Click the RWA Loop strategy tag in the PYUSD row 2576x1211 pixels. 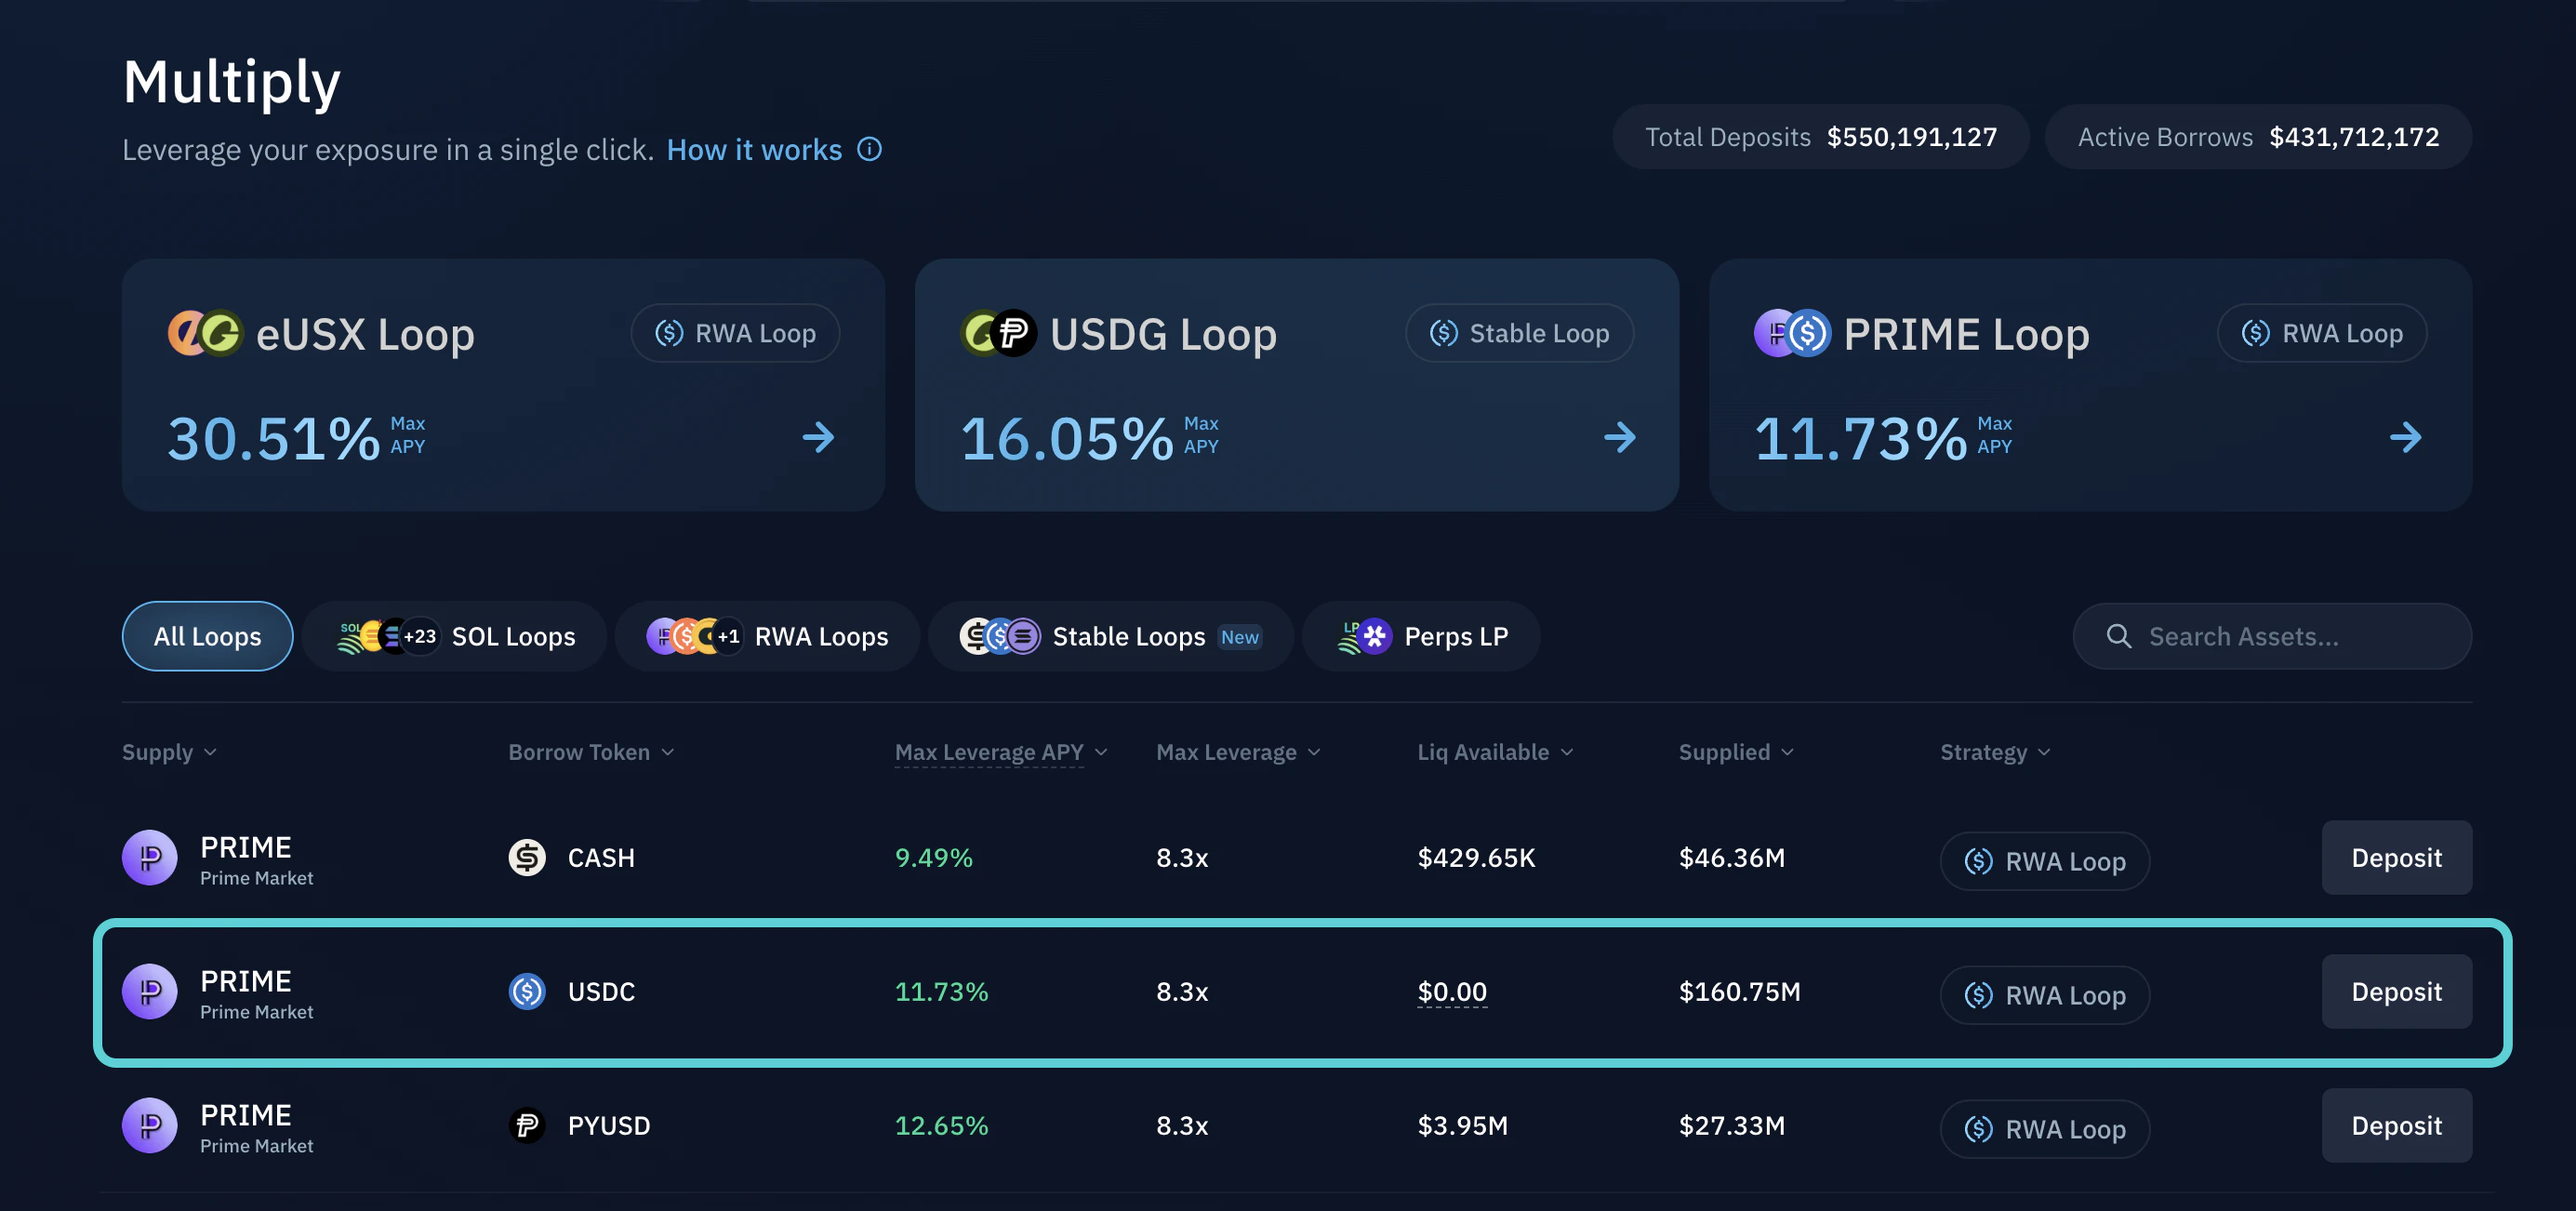point(2045,1129)
